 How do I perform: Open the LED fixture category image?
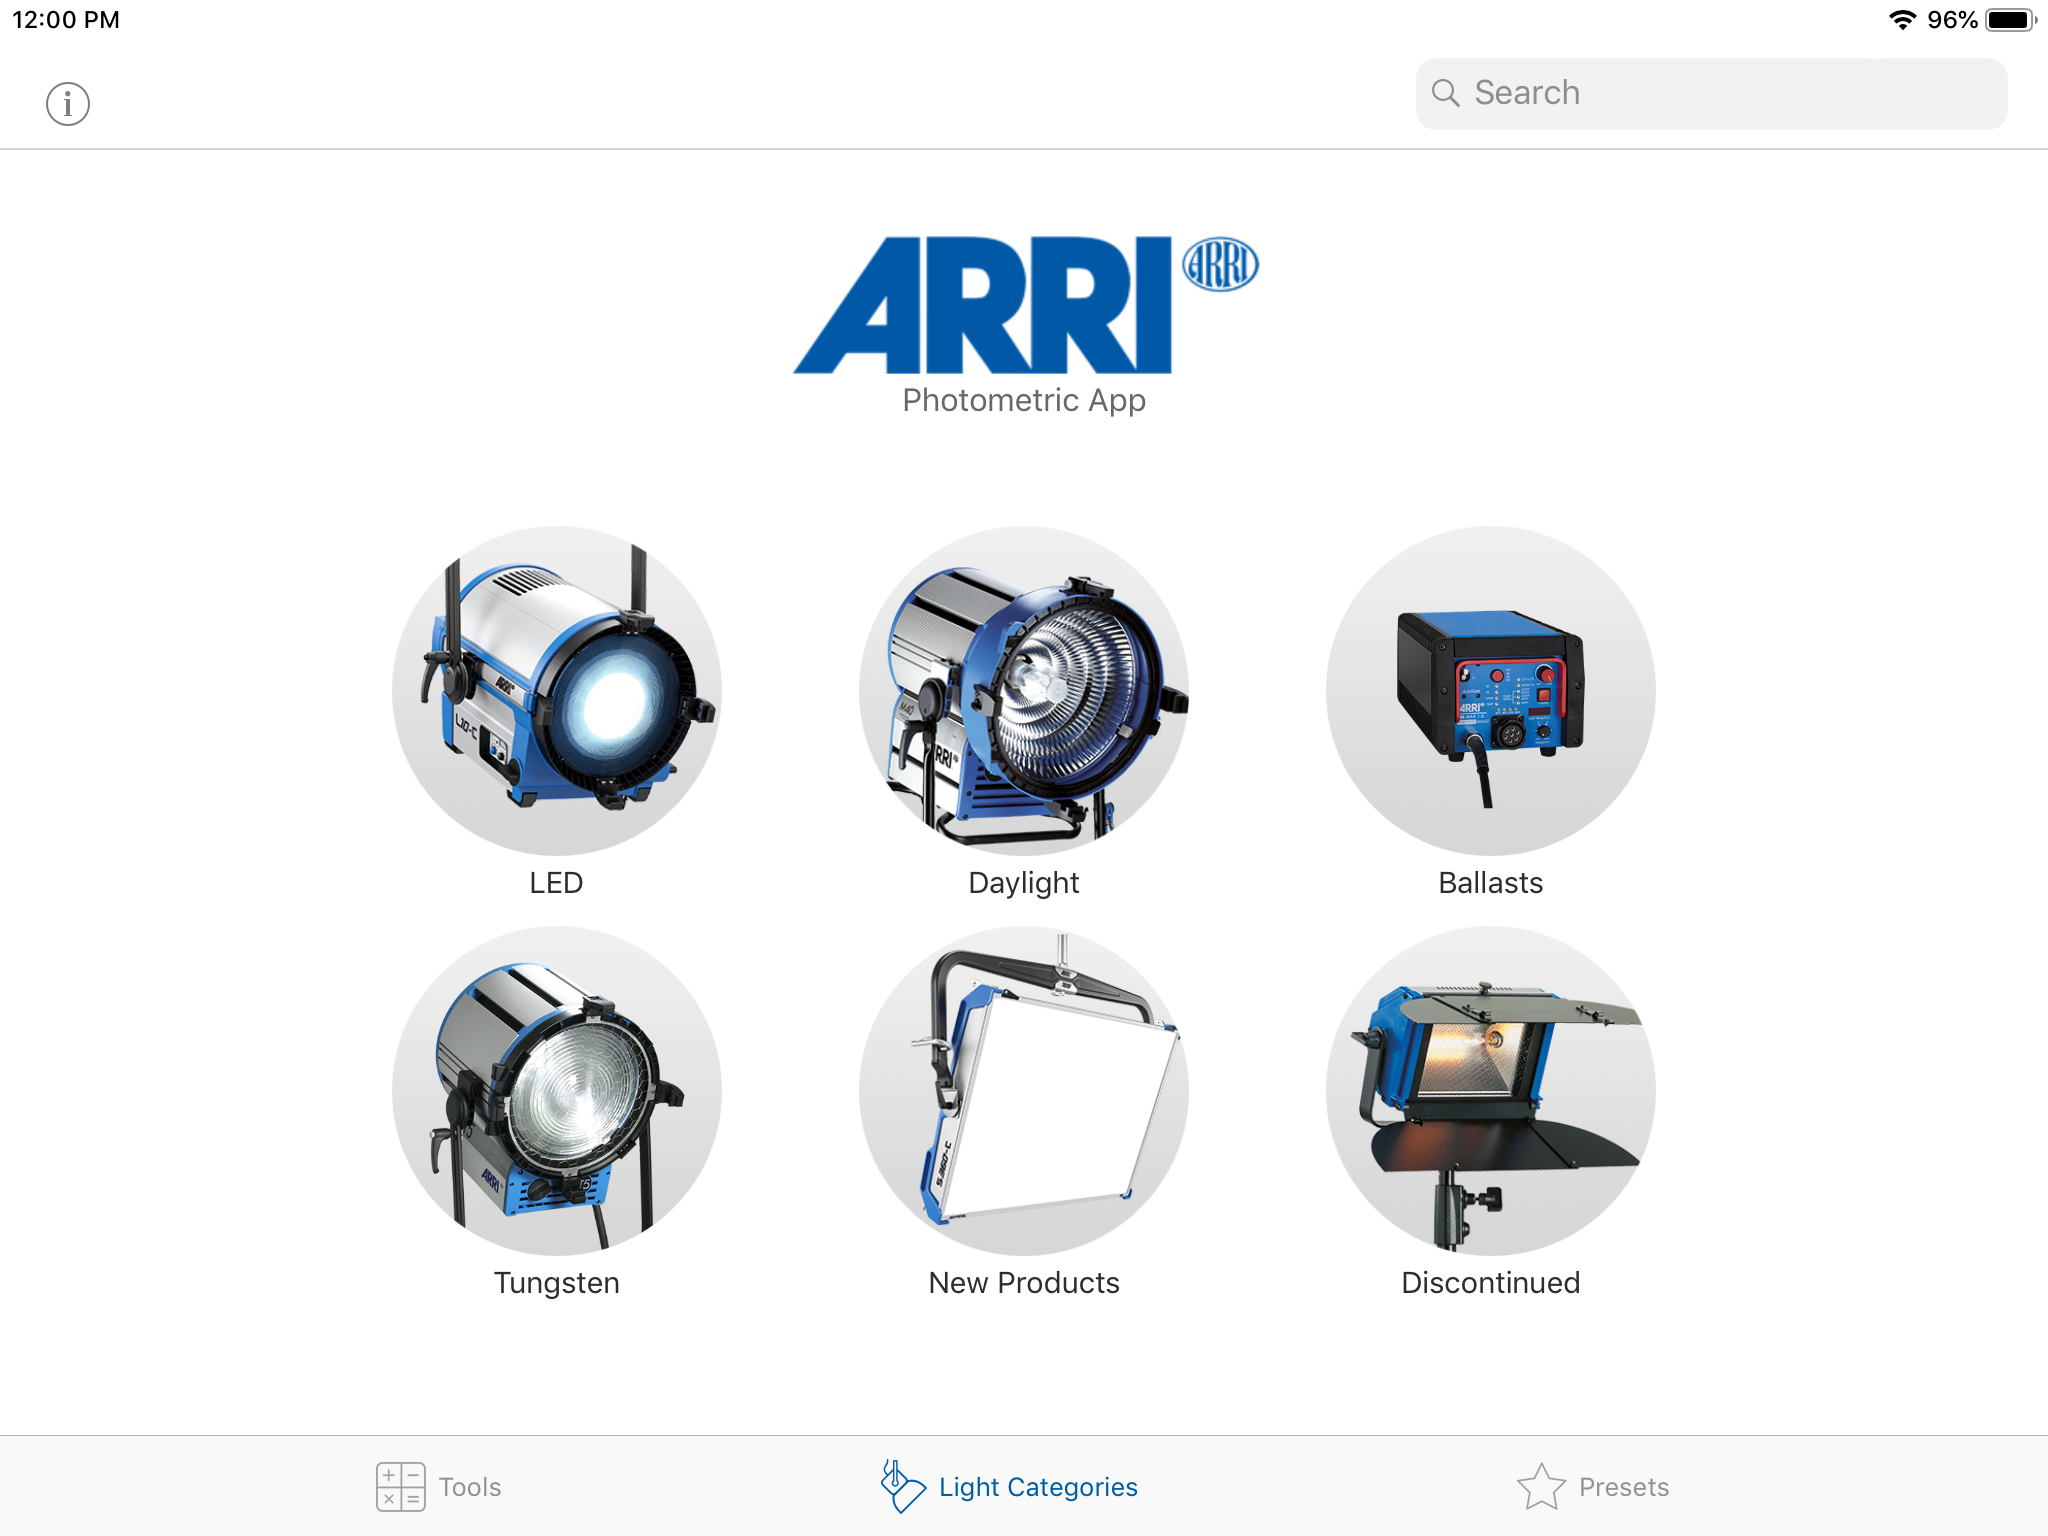coord(556,690)
